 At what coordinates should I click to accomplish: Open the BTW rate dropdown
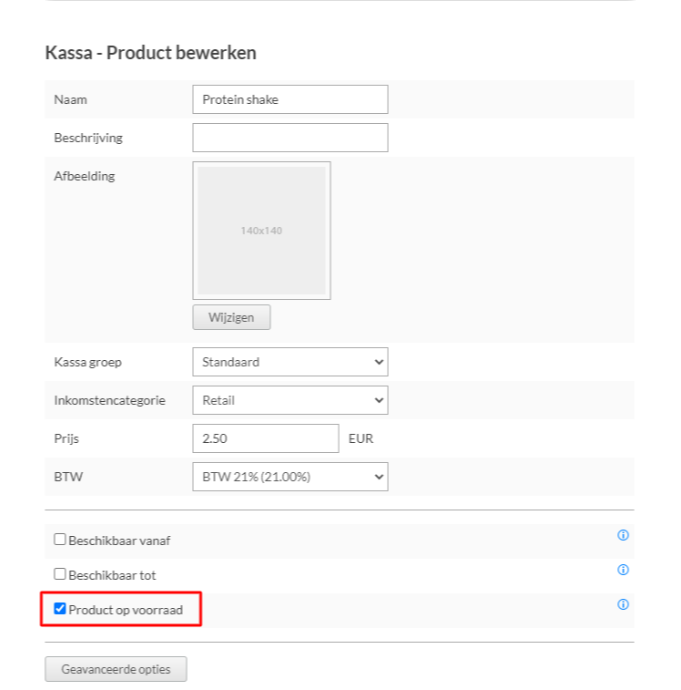pos(290,477)
